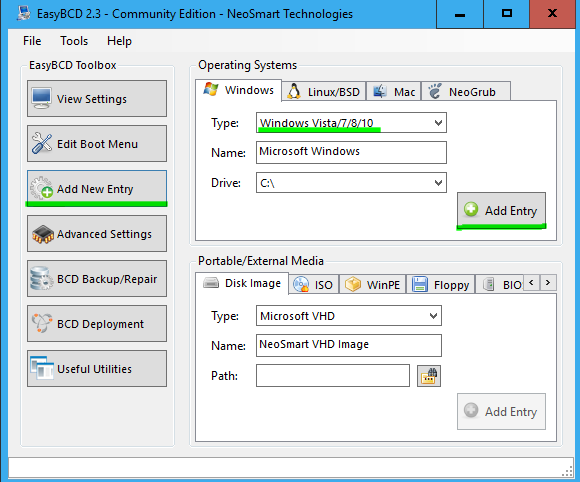Viewport: 580px width, 482px height.
Task: Click the Path input field
Action: [333, 375]
